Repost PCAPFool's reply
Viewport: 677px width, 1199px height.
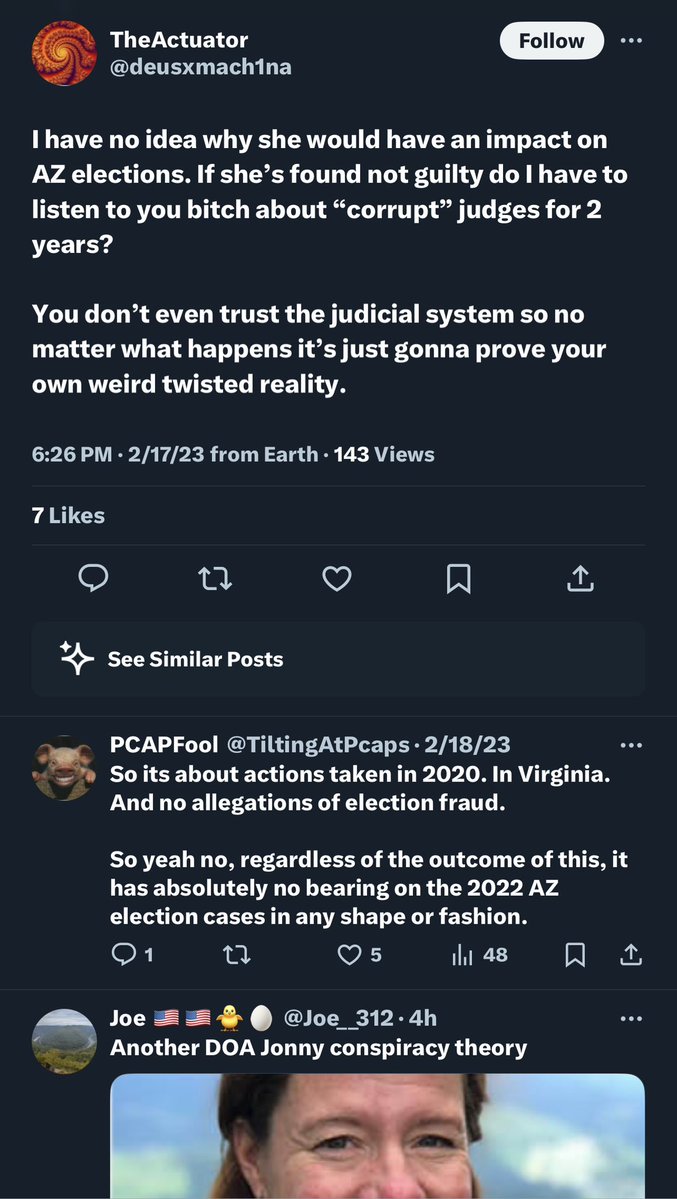pos(236,955)
